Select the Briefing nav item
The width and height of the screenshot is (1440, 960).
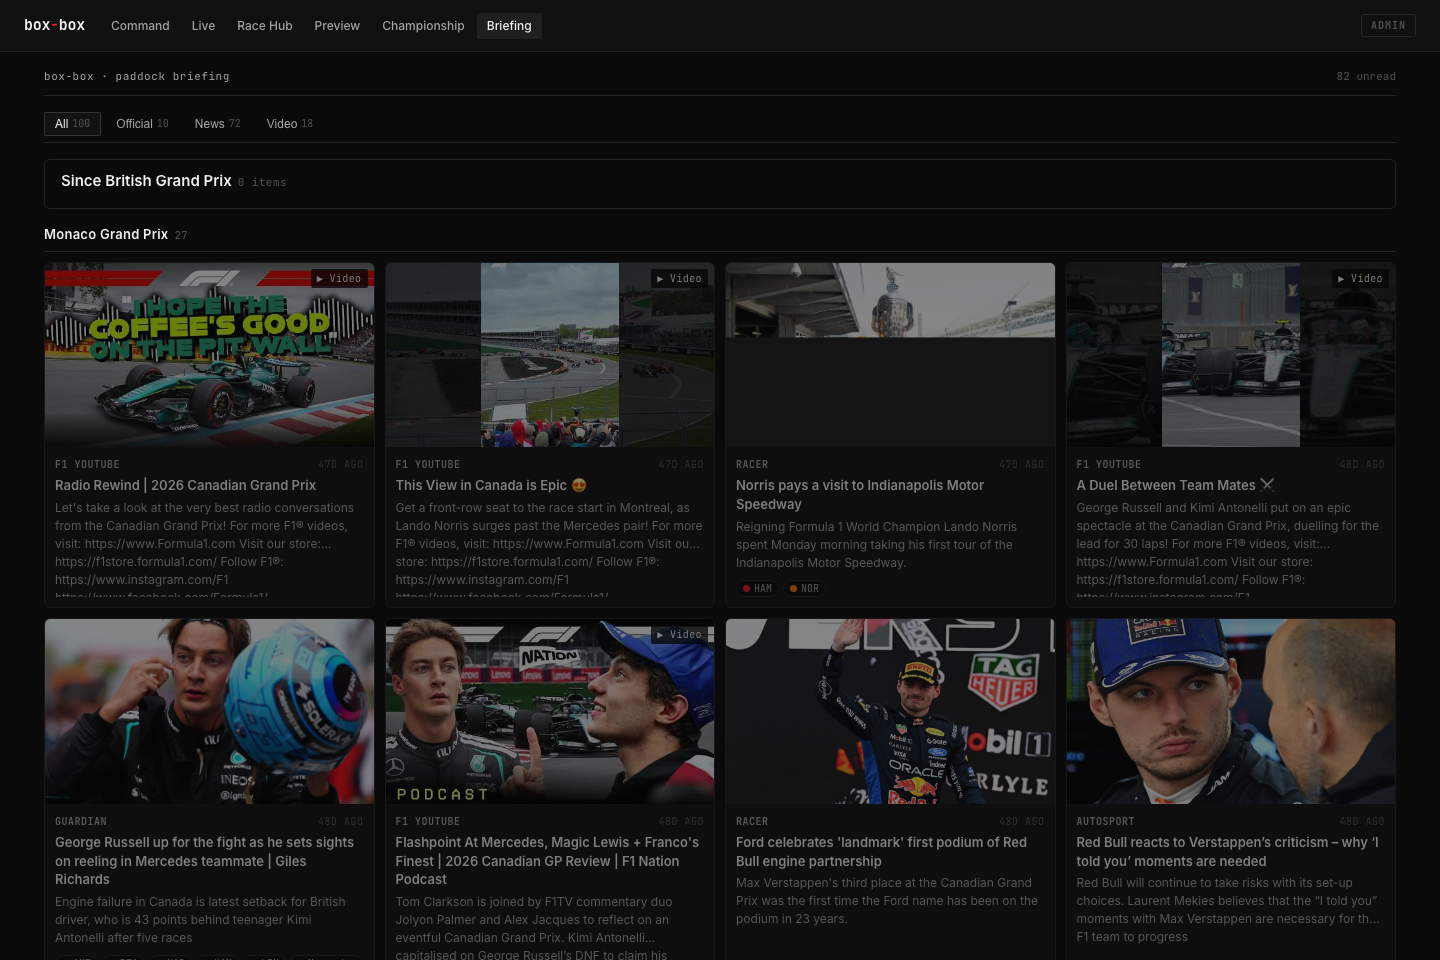(509, 26)
